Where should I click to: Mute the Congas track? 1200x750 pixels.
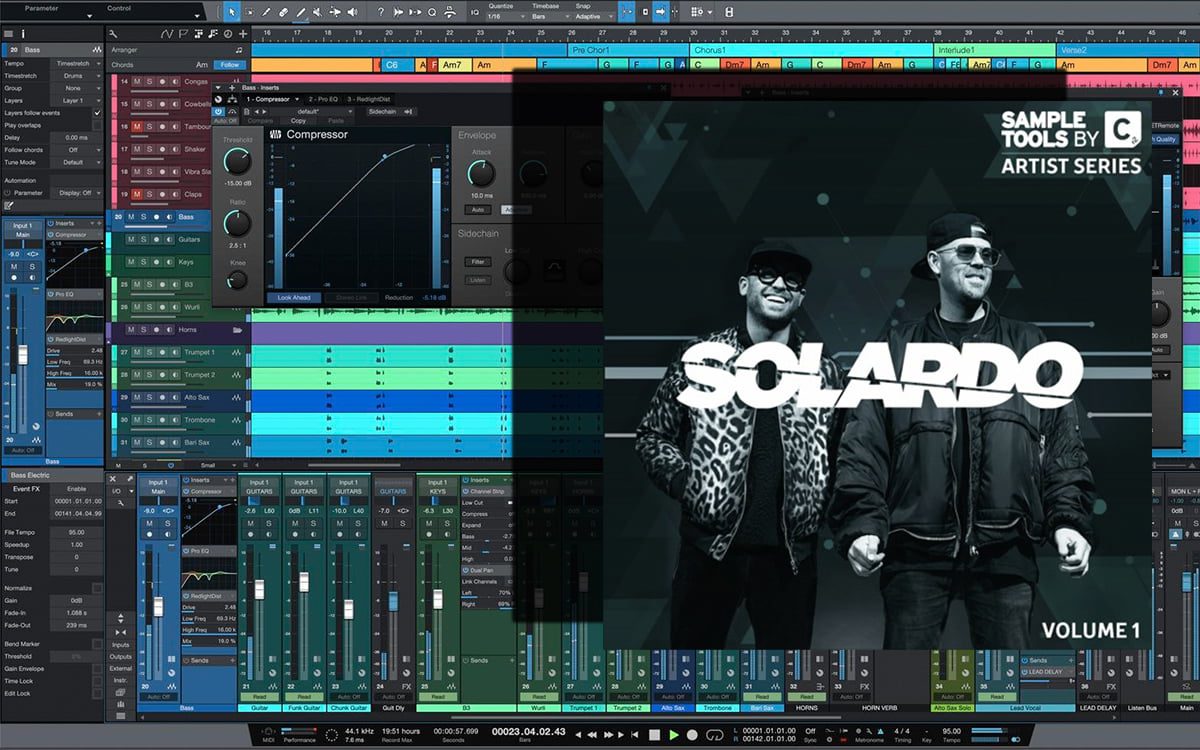[x=137, y=81]
